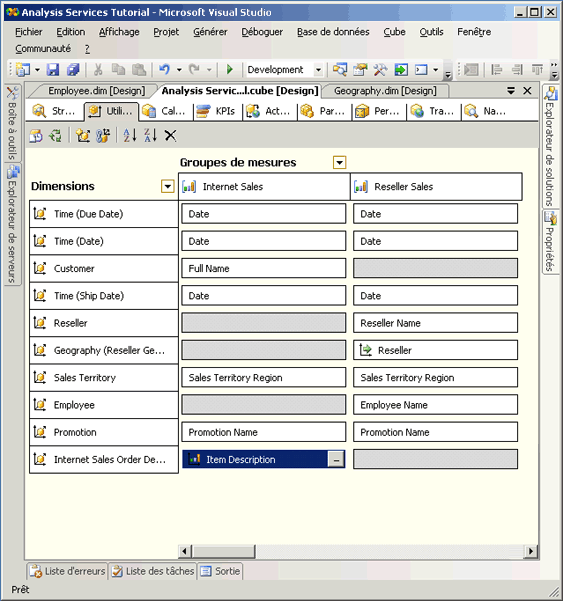
Task: Click the Redo arrow icon
Action: coord(194,70)
